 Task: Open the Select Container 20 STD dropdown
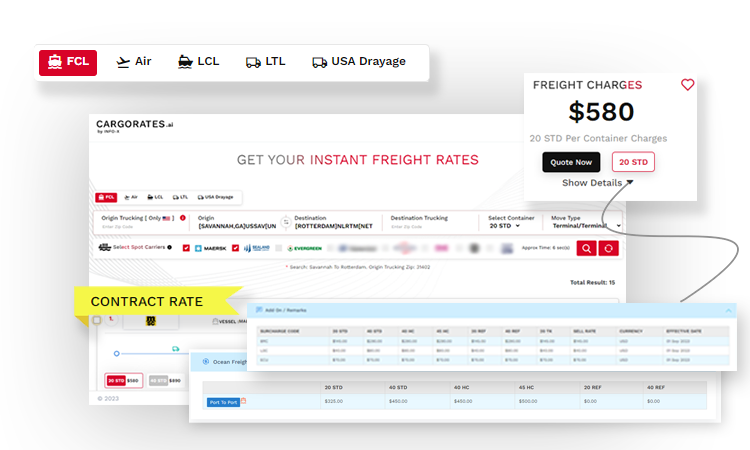tap(505, 226)
